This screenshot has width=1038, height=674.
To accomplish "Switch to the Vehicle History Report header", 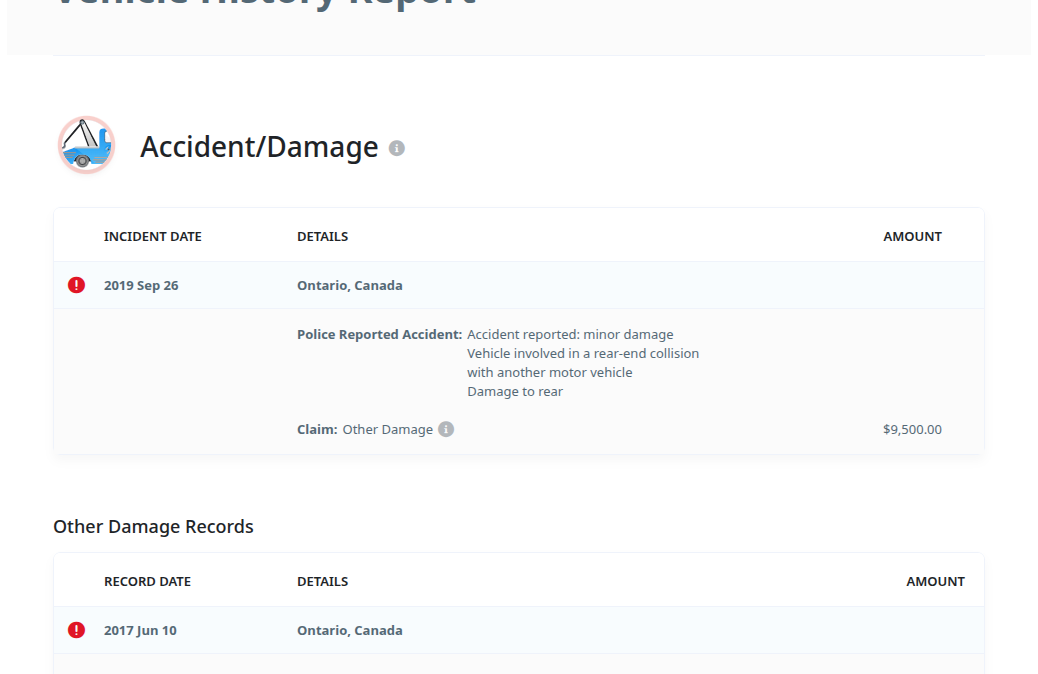I will pyautogui.click(x=265, y=5).
